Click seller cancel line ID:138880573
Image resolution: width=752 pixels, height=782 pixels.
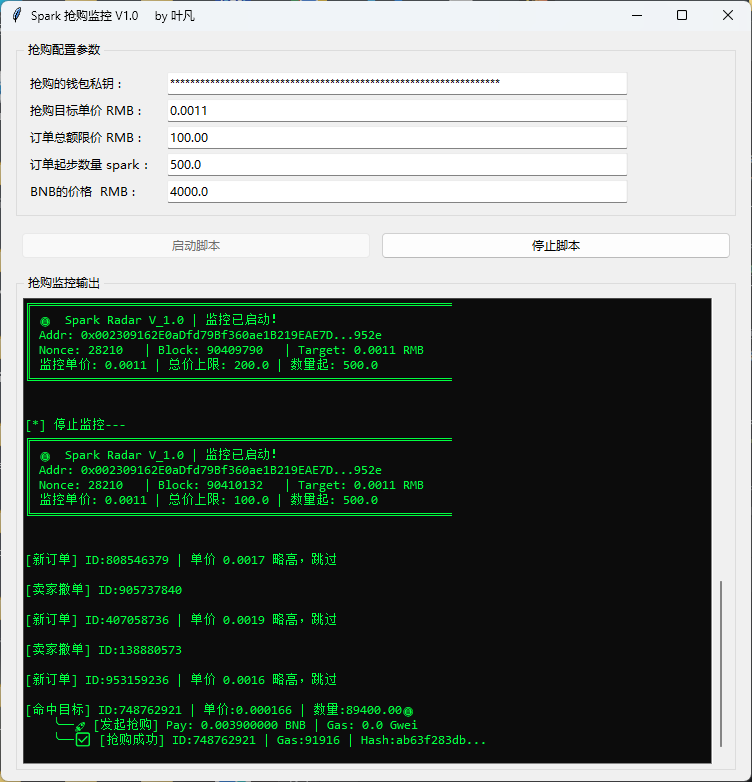point(104,650)
